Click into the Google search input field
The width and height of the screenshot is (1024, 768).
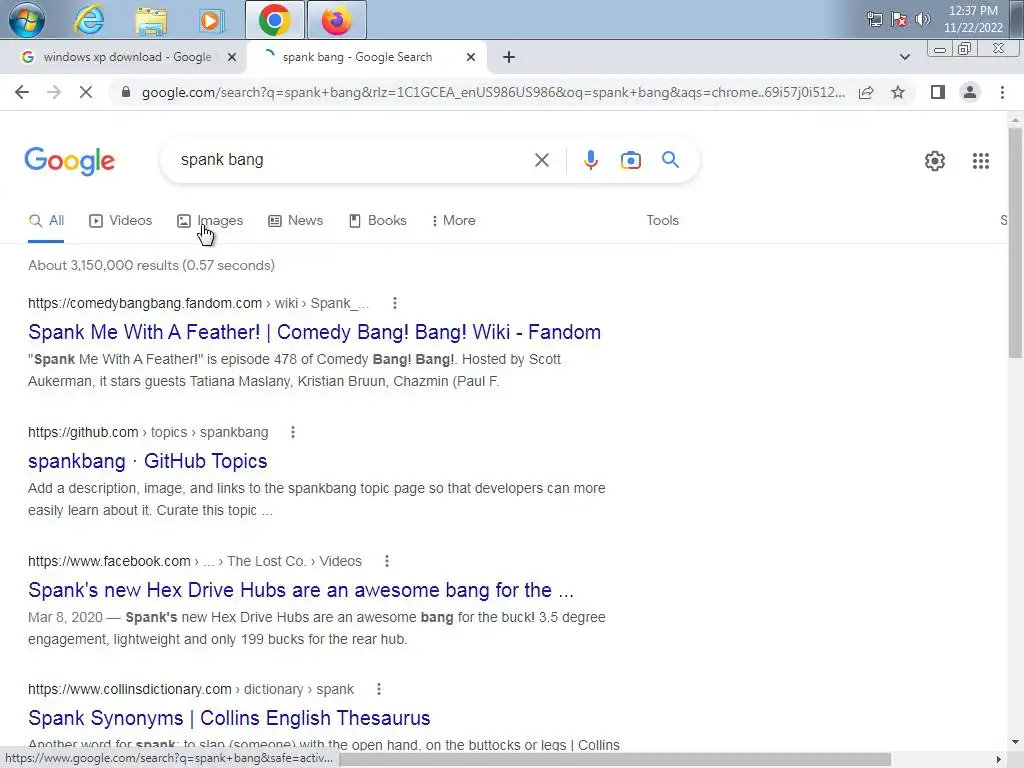[x=353, y=160]
